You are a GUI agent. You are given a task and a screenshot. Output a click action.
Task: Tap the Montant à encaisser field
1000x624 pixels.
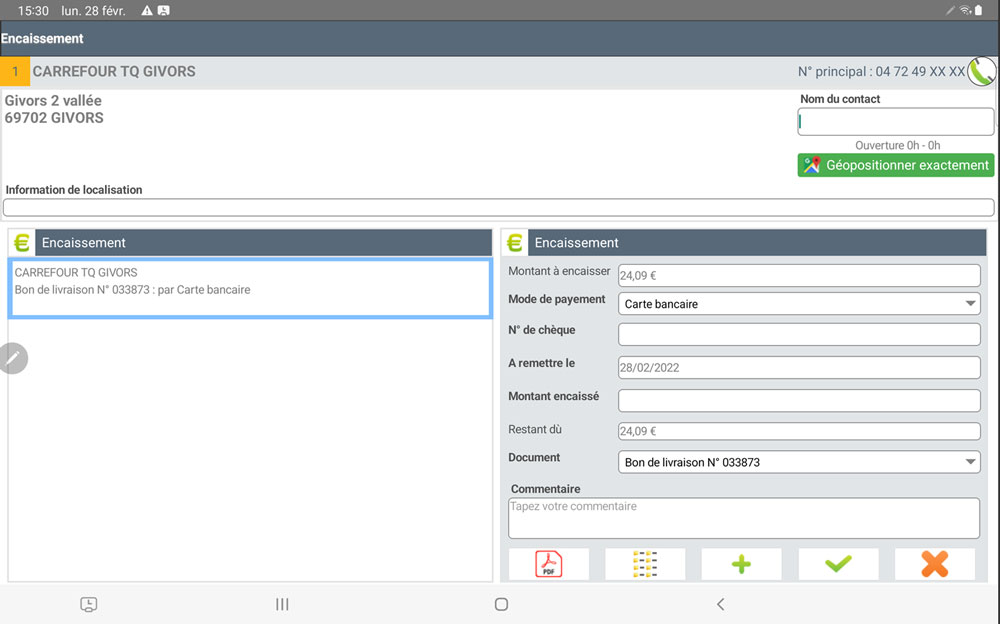(799, 276)
